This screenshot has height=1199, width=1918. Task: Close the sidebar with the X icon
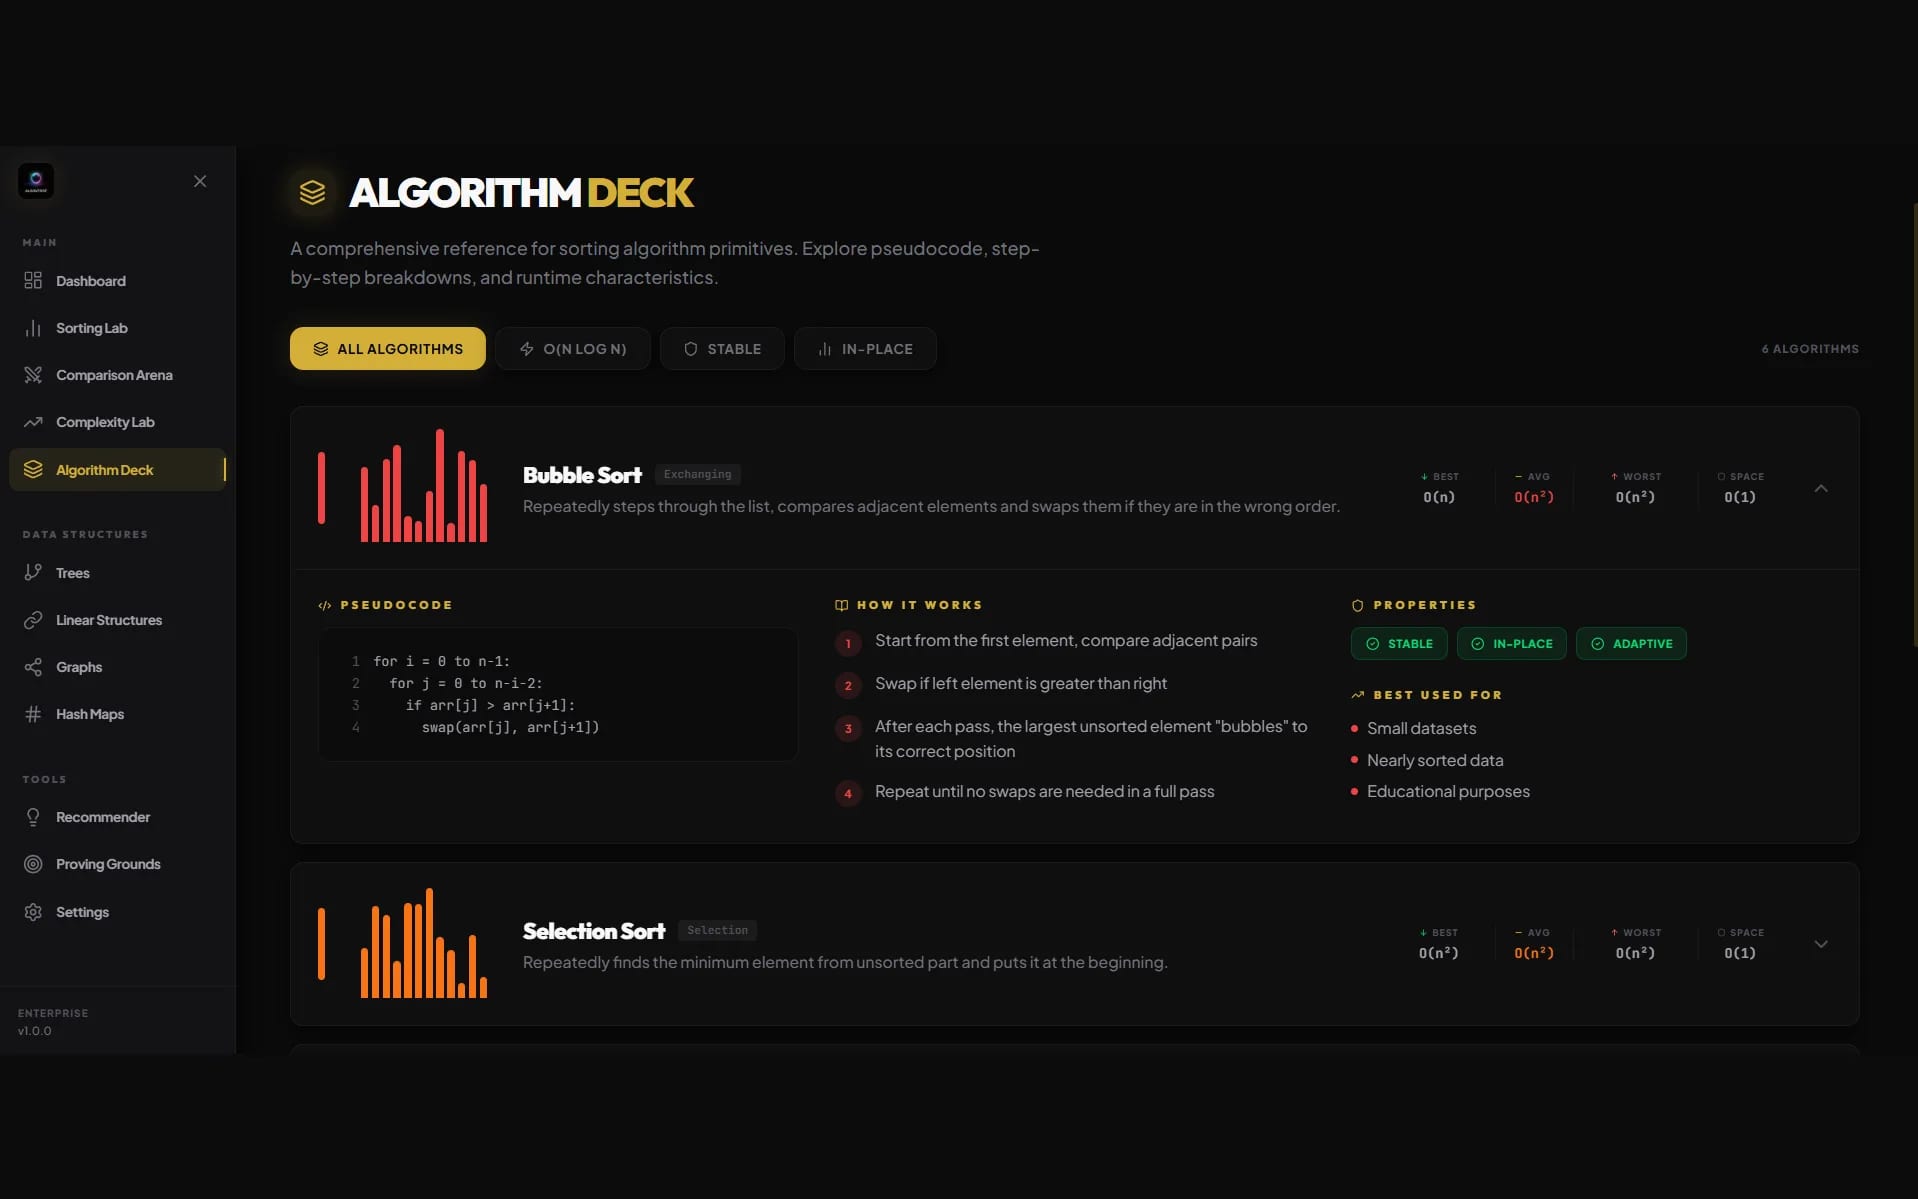[x=200, y=181]
